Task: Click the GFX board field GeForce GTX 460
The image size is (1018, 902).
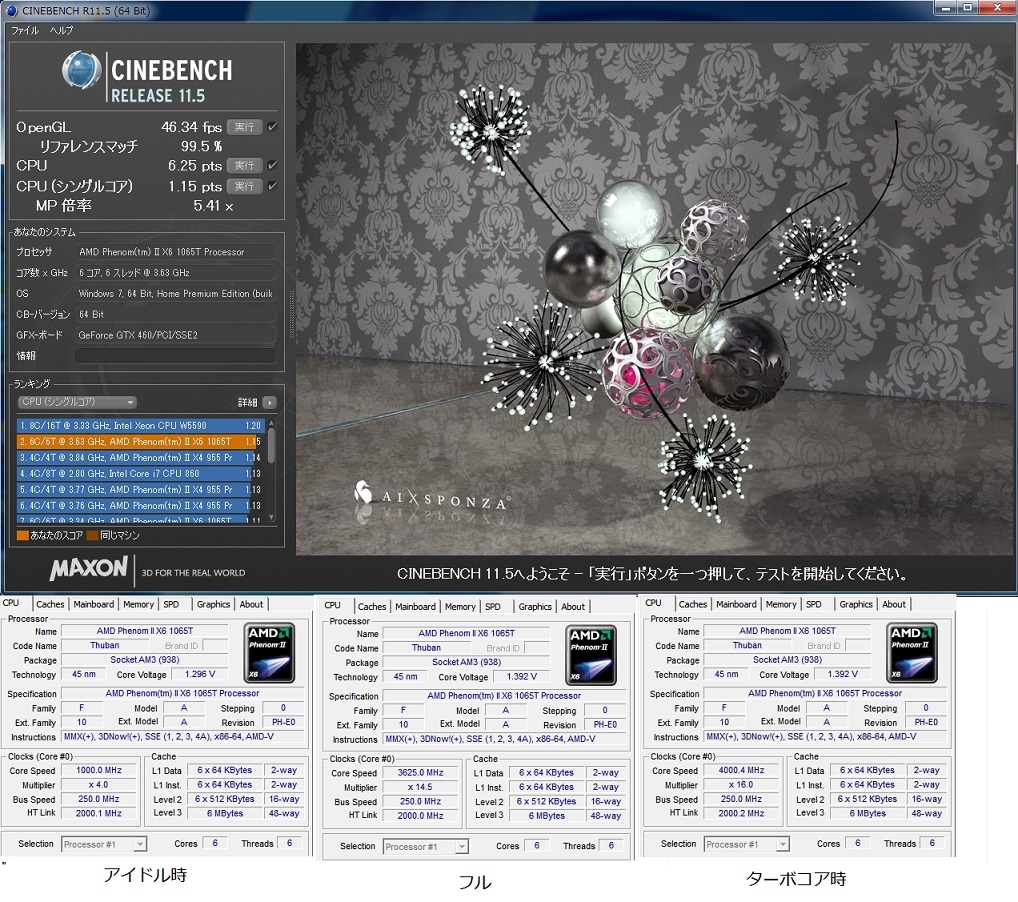Action: (175, 335)
